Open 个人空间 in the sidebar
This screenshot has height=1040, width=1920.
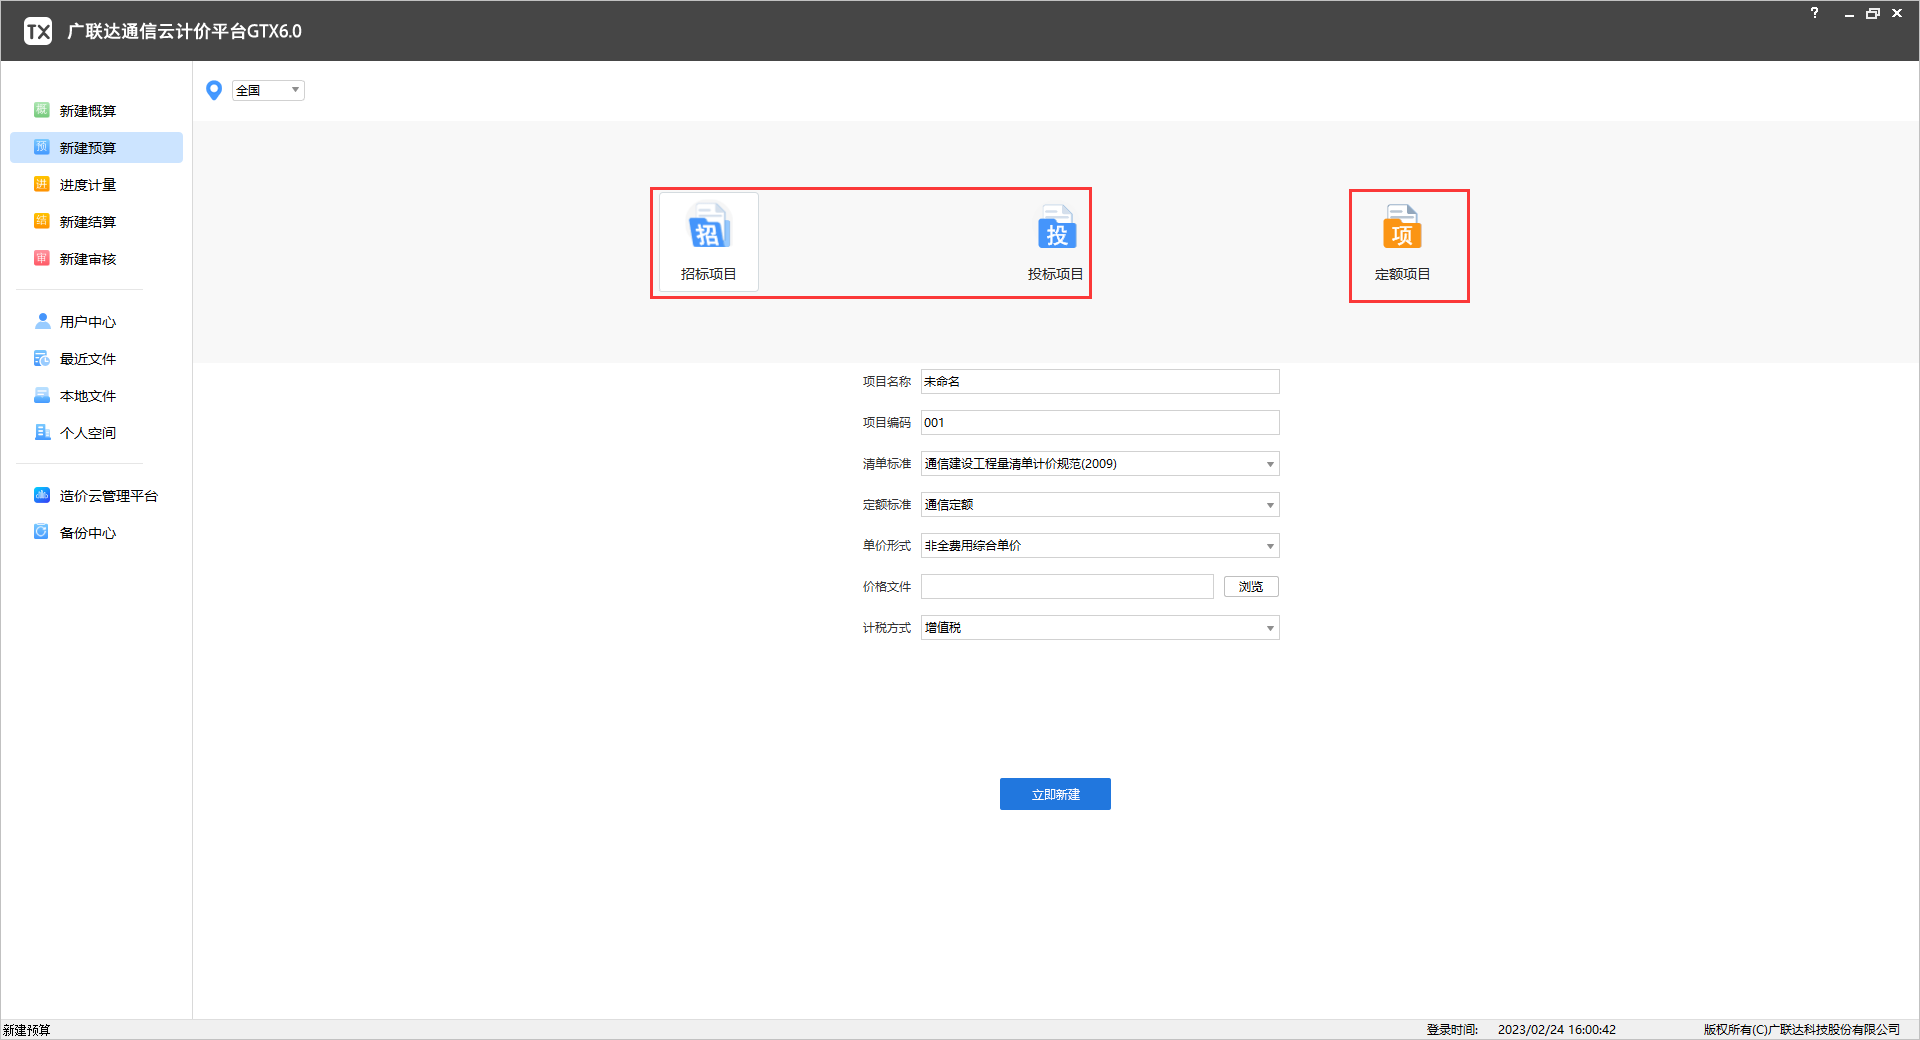coord(88,433)
